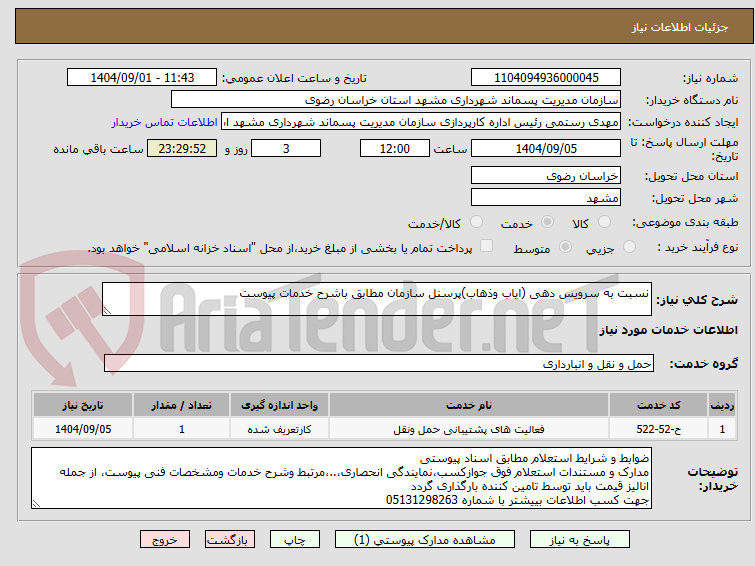This screenshot has height=566, width=755.
Task: Click the توضیحات خریدار text area
Action: tap(341, 478)
